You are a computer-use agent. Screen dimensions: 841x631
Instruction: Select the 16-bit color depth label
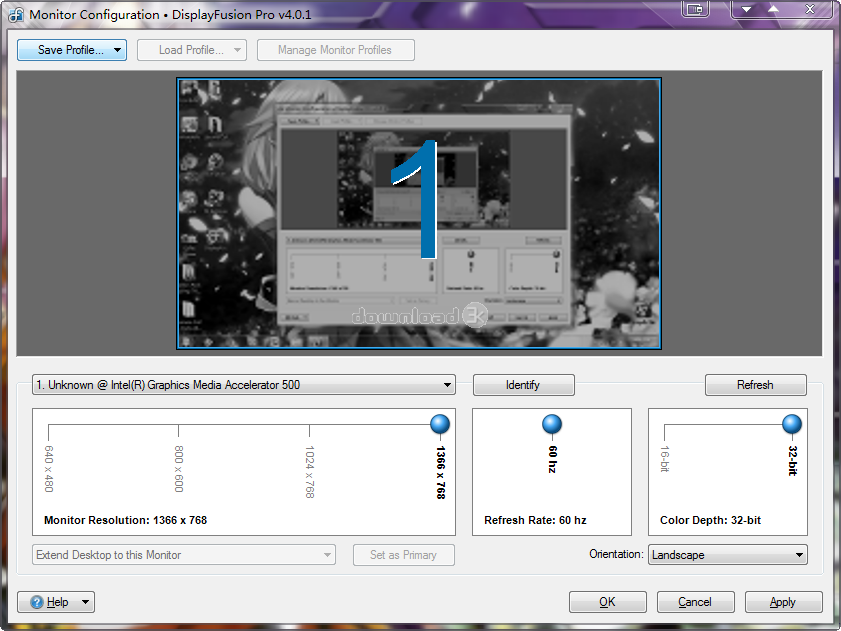pyautogui.click(x=665, y=459)
